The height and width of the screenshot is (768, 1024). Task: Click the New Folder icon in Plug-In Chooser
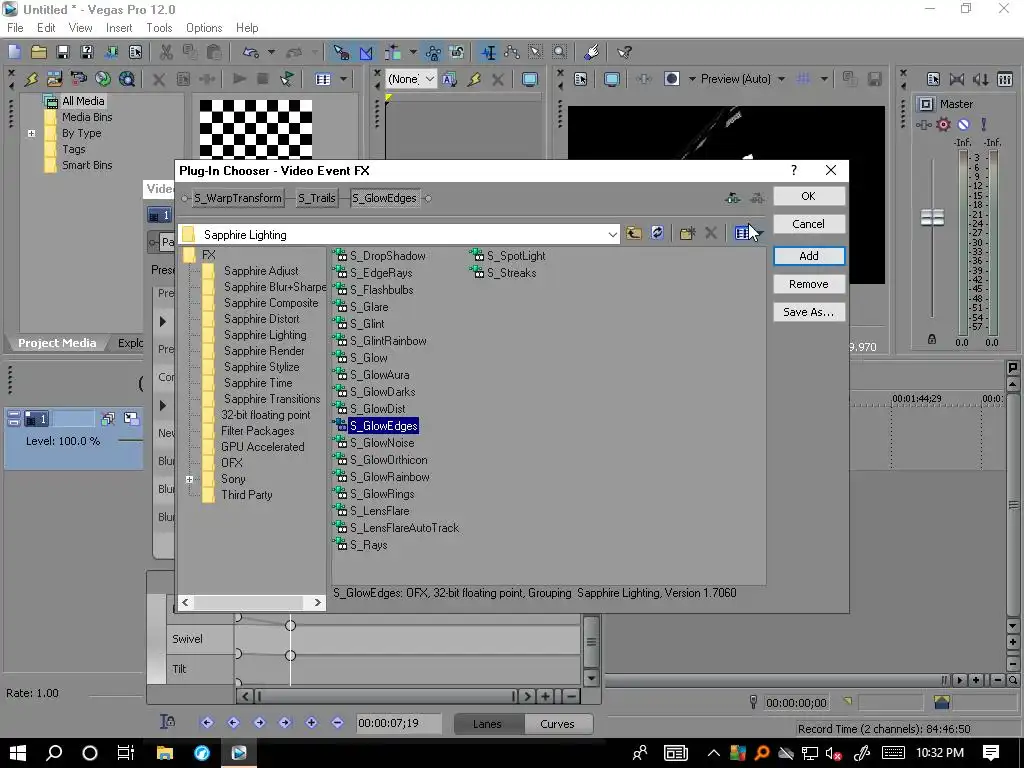point(687,233)
